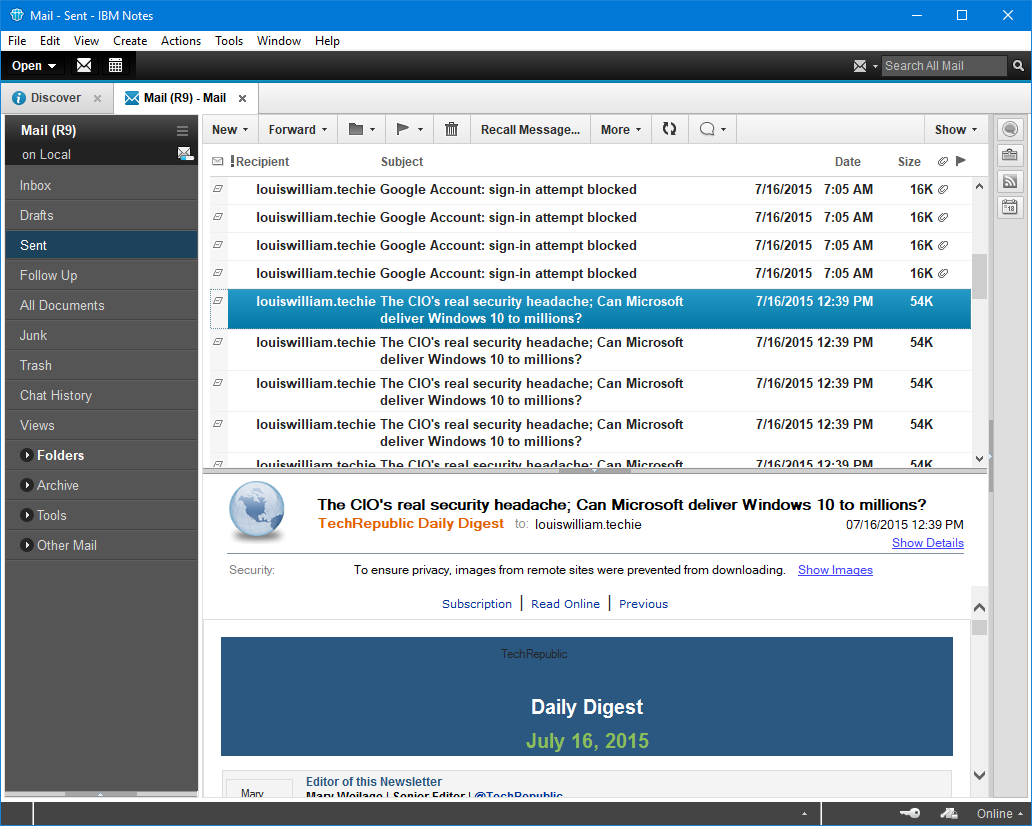Image resolution: width=1032 pixels, height=826 pixels.
Task: Expand the Archive section
Action: coord(27,485)
